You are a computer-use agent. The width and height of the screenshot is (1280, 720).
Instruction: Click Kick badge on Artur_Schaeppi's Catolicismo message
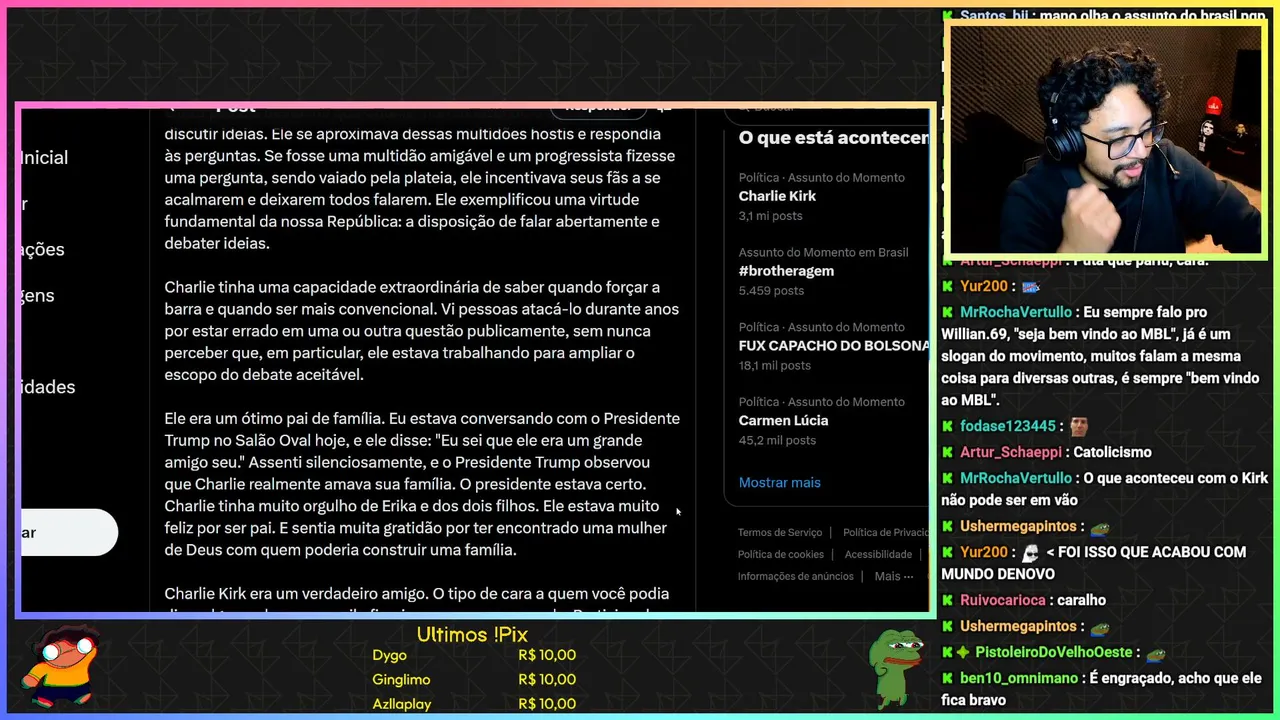point(948,452)
